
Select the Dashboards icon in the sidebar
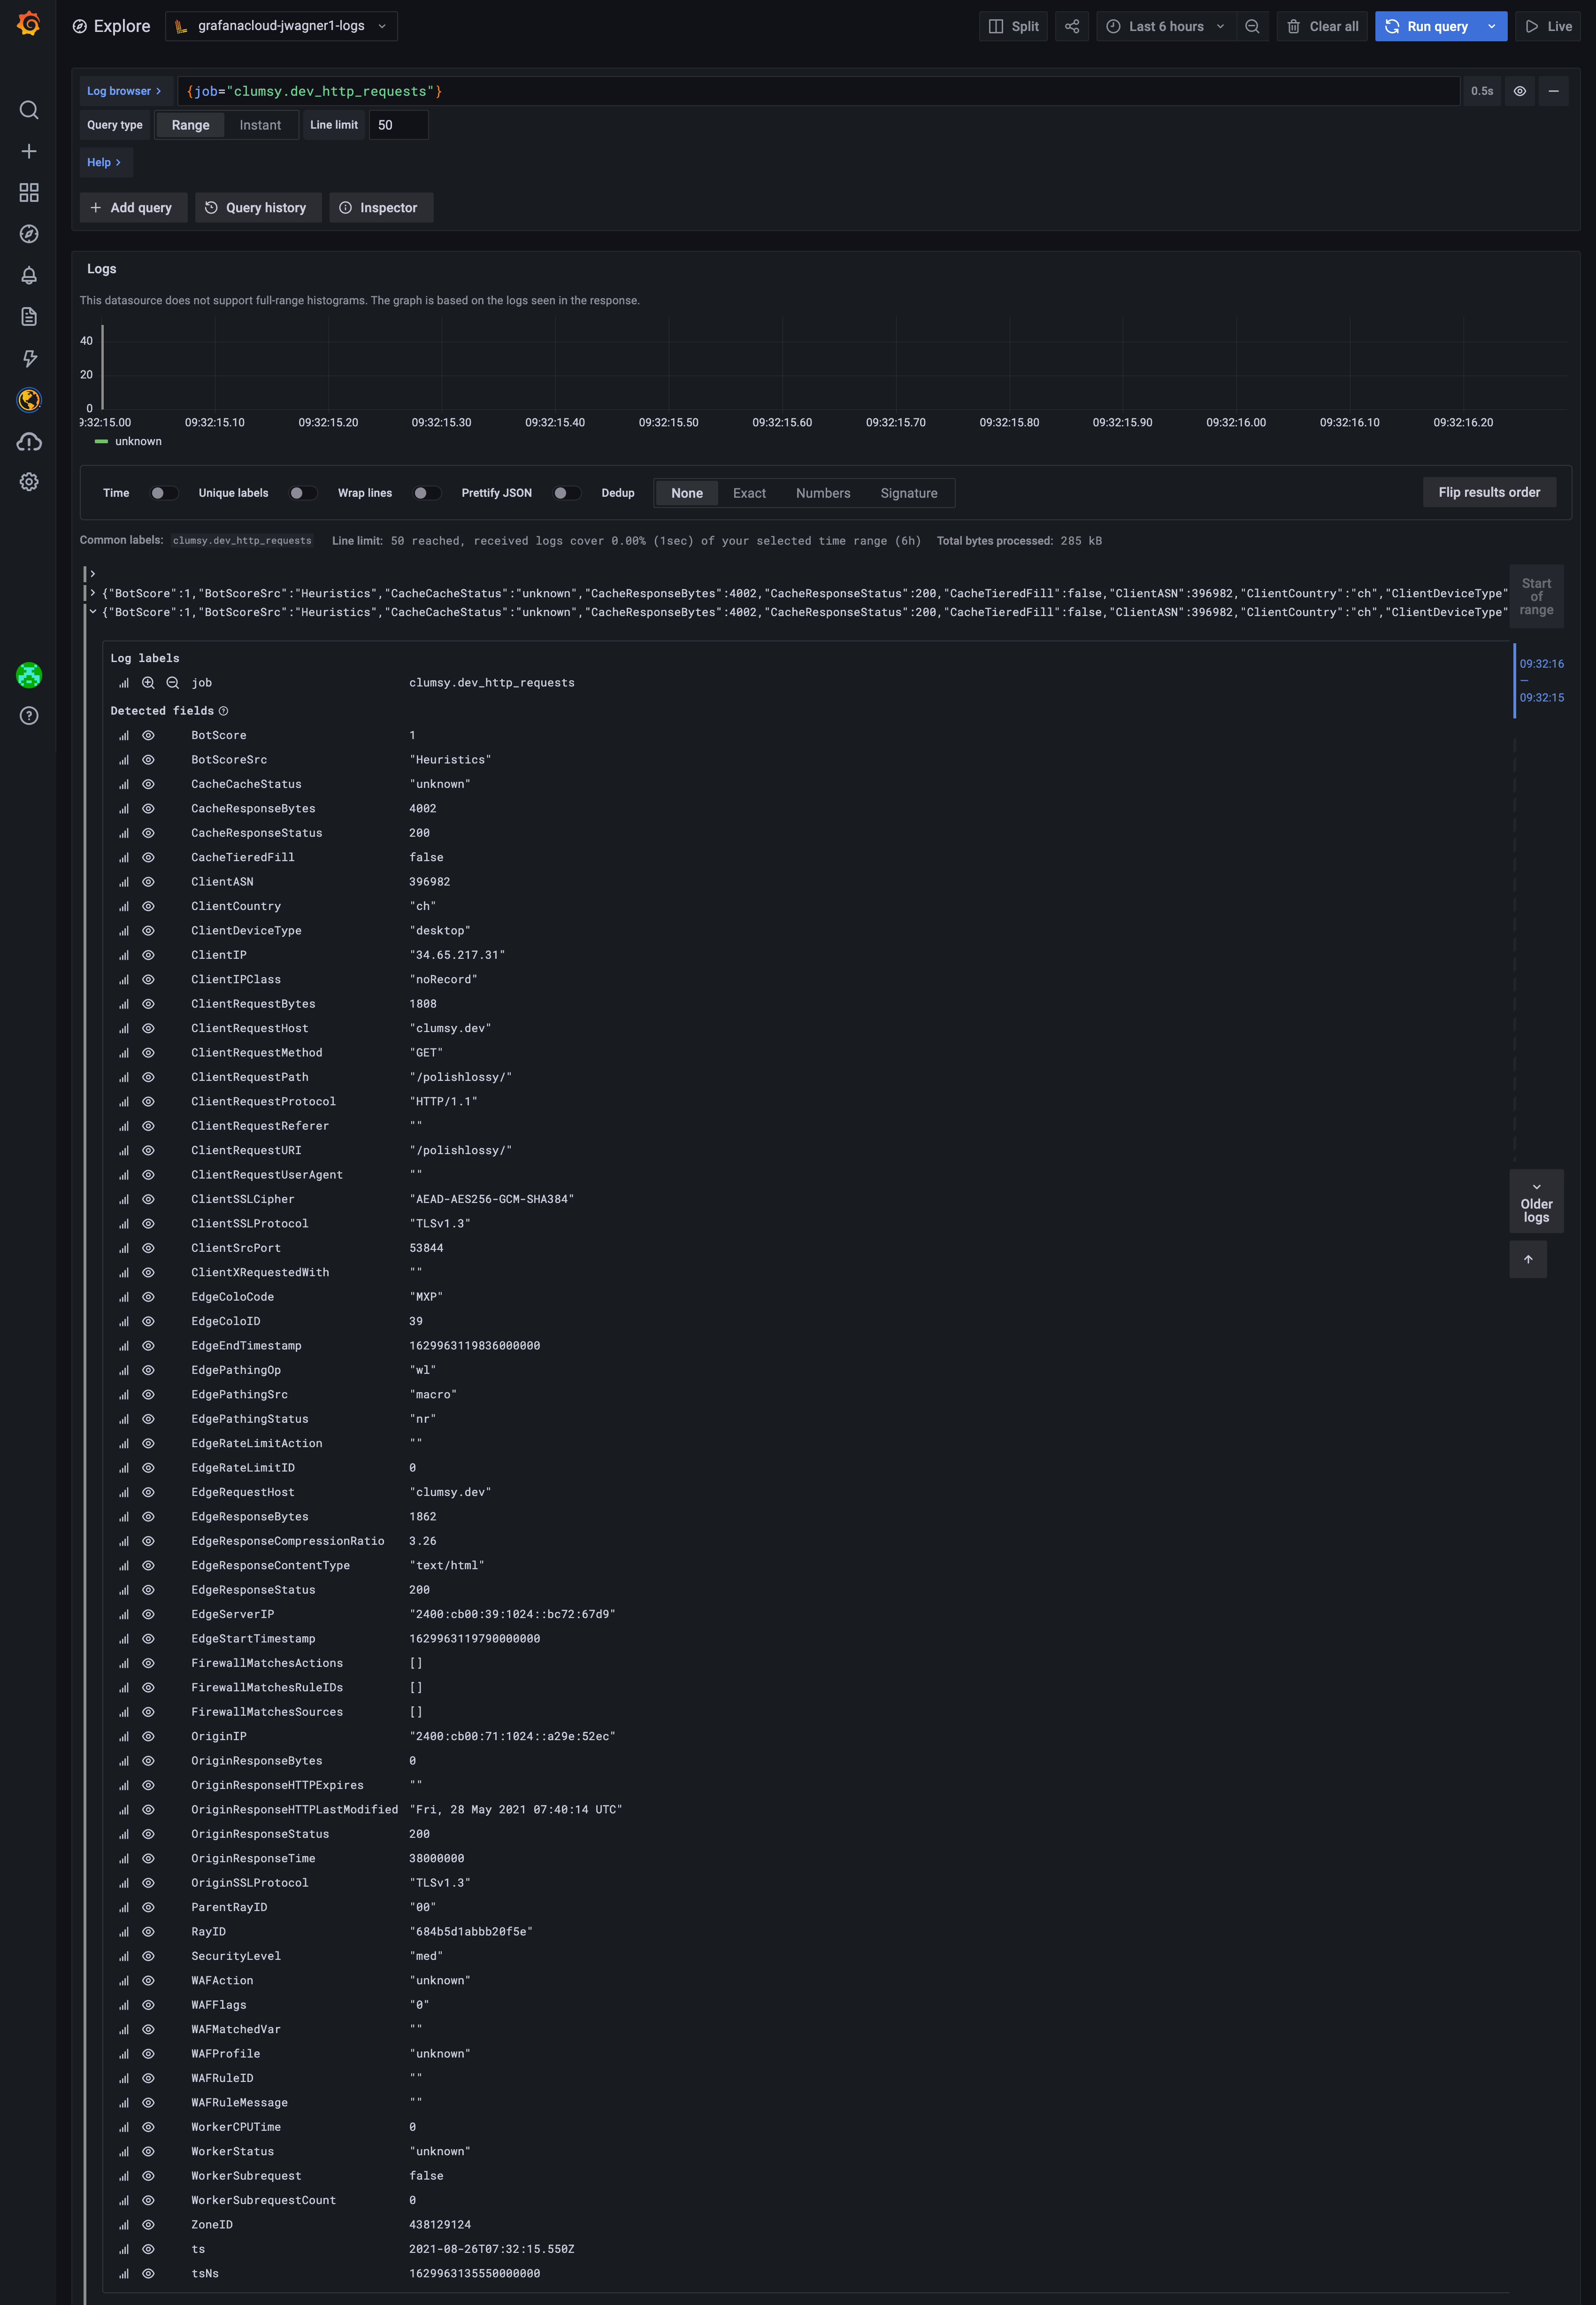28,193
